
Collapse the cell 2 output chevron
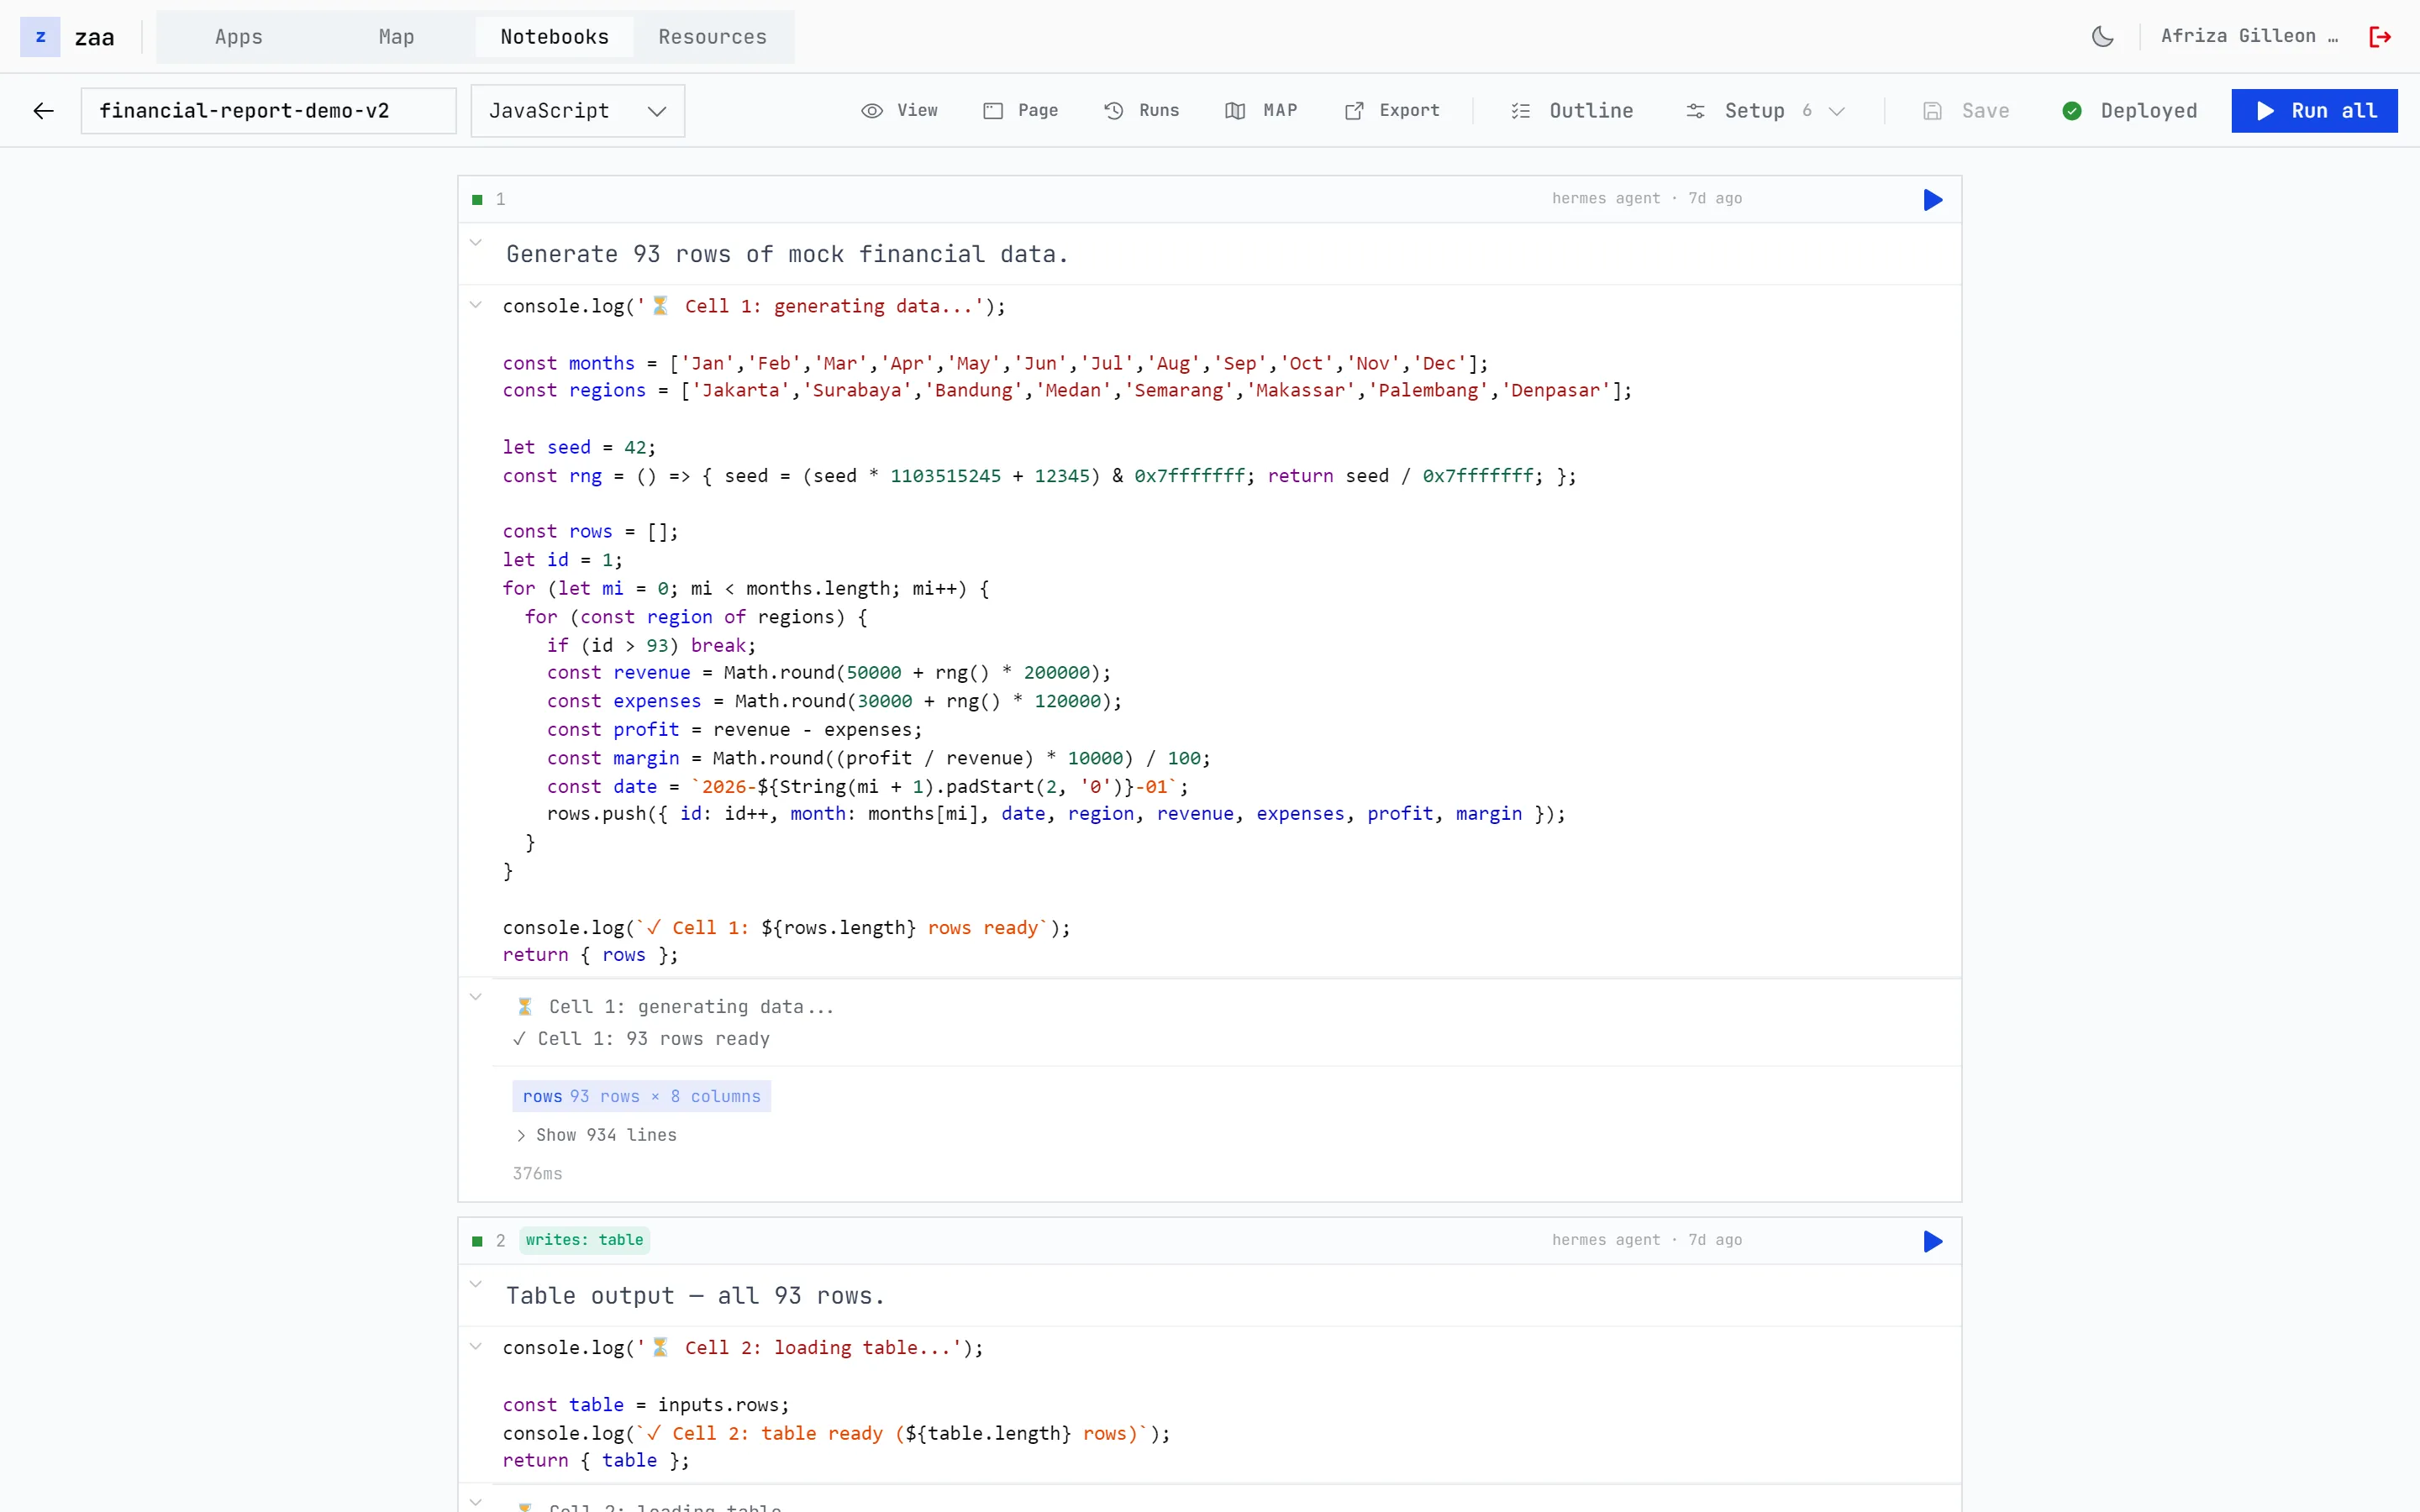point(476,1501)
